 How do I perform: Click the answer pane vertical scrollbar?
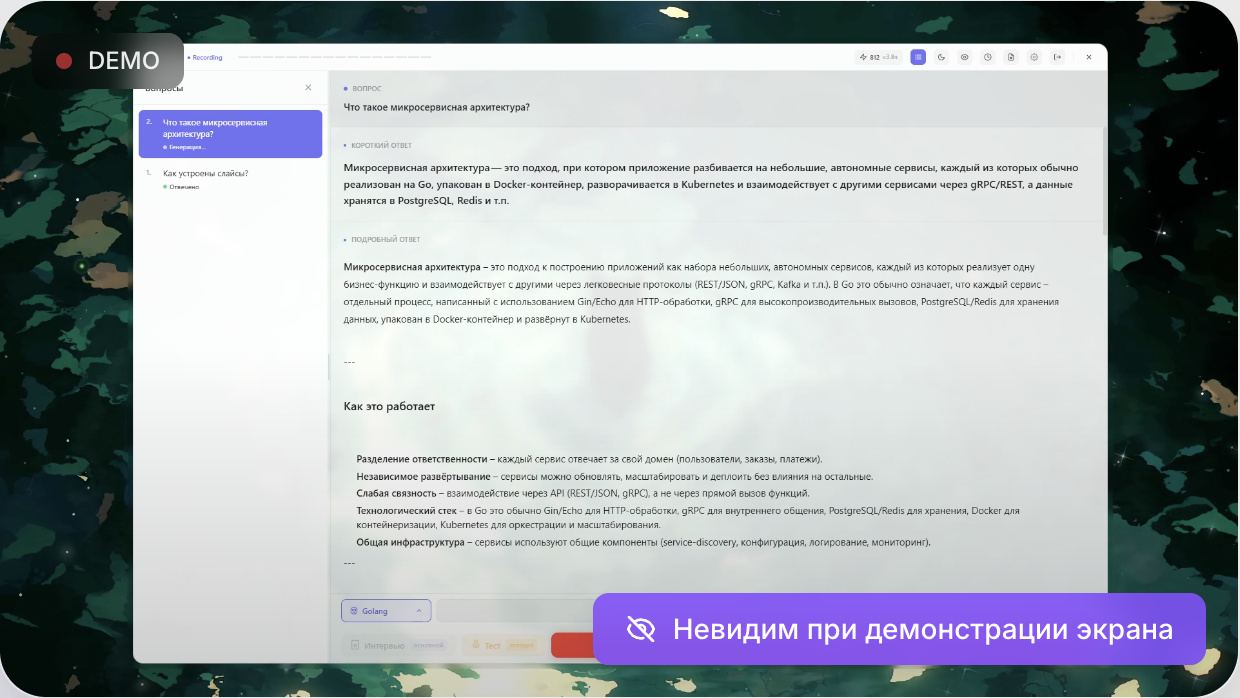point(1104,180)
